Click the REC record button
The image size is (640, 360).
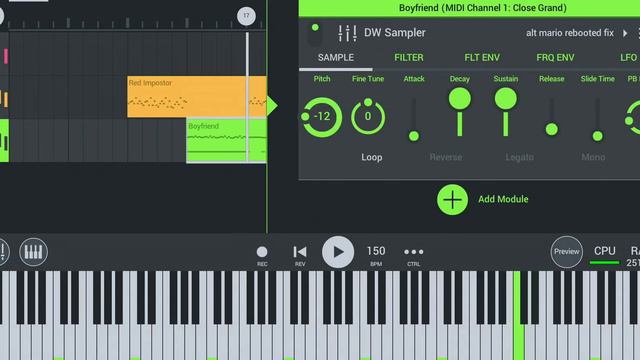(x=262, y=252)
